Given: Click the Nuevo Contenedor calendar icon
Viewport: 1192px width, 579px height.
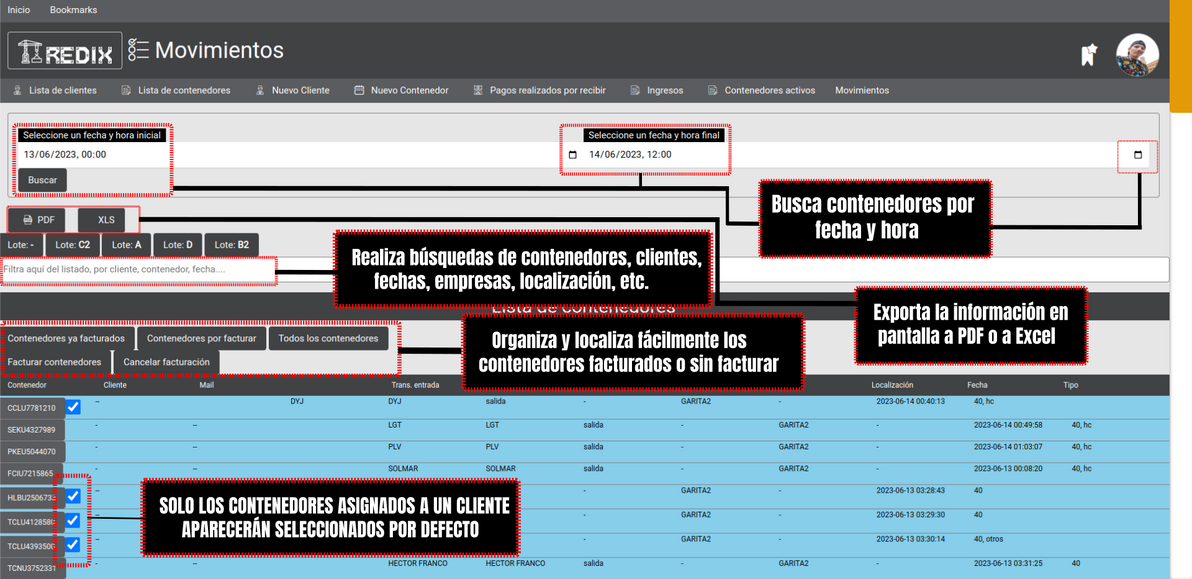Looking at the screenshot, I should (359, 90).
